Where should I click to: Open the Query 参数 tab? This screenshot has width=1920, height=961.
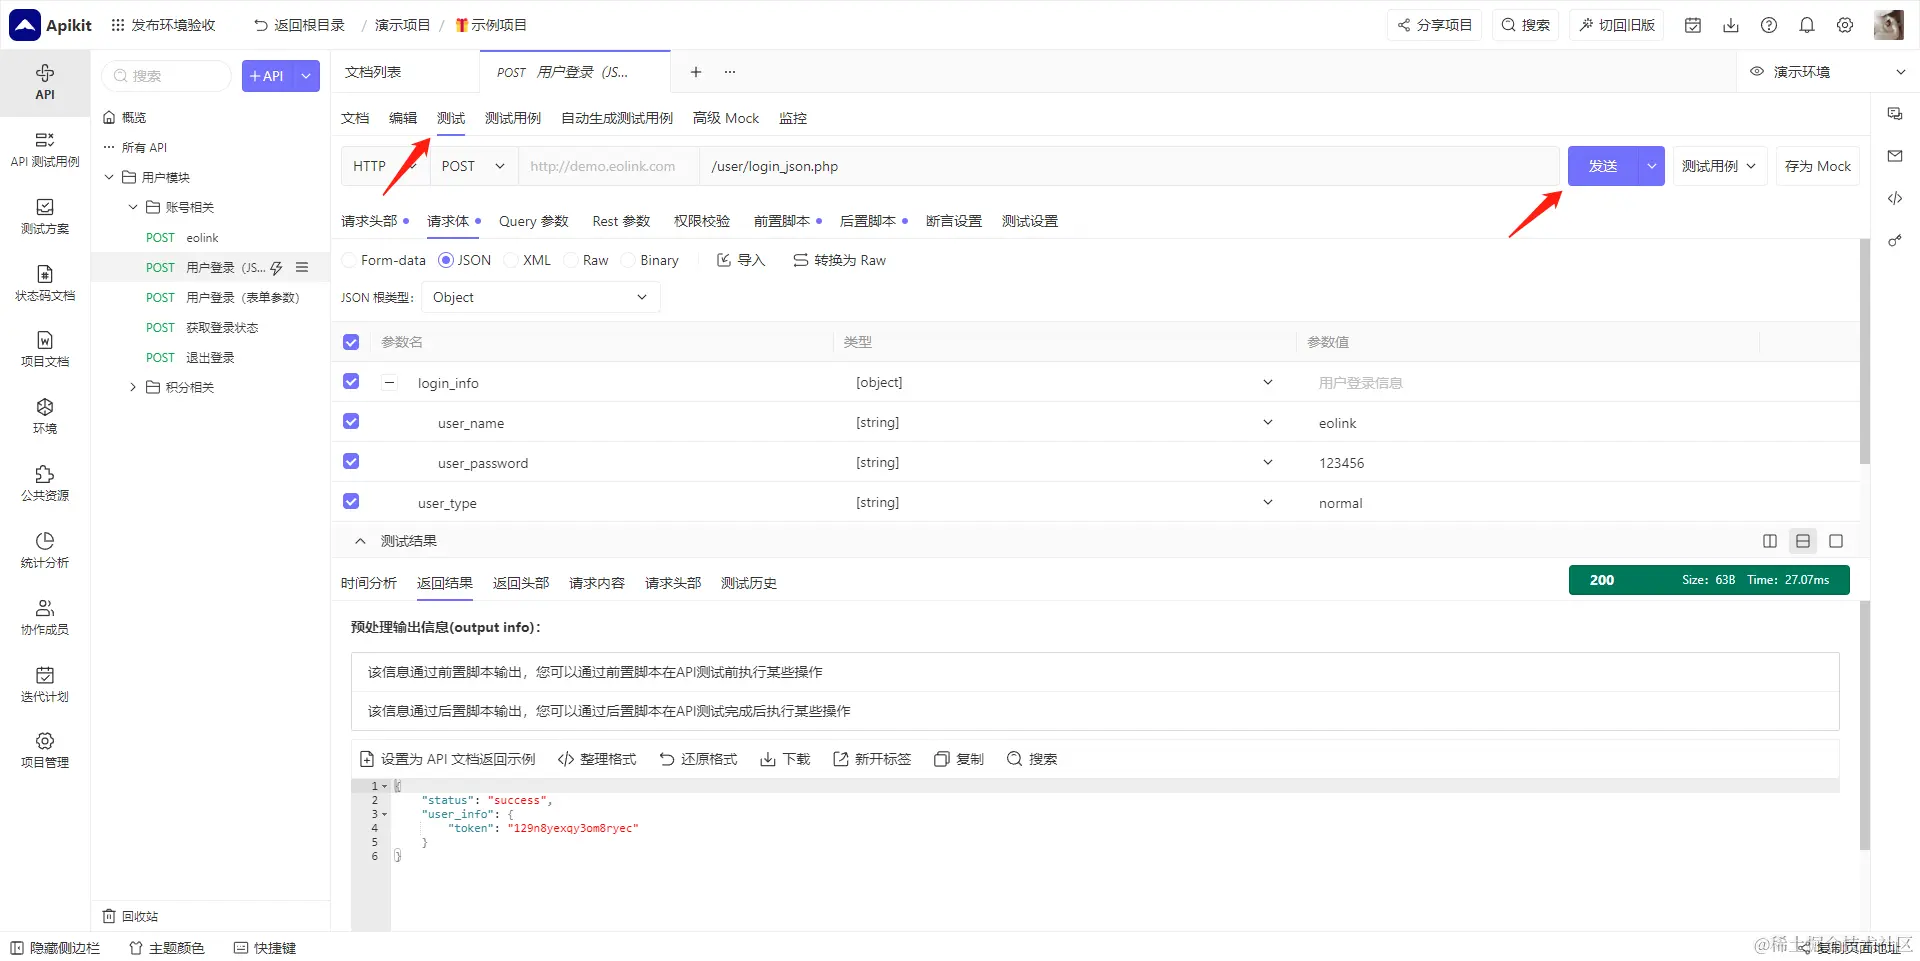534,221
